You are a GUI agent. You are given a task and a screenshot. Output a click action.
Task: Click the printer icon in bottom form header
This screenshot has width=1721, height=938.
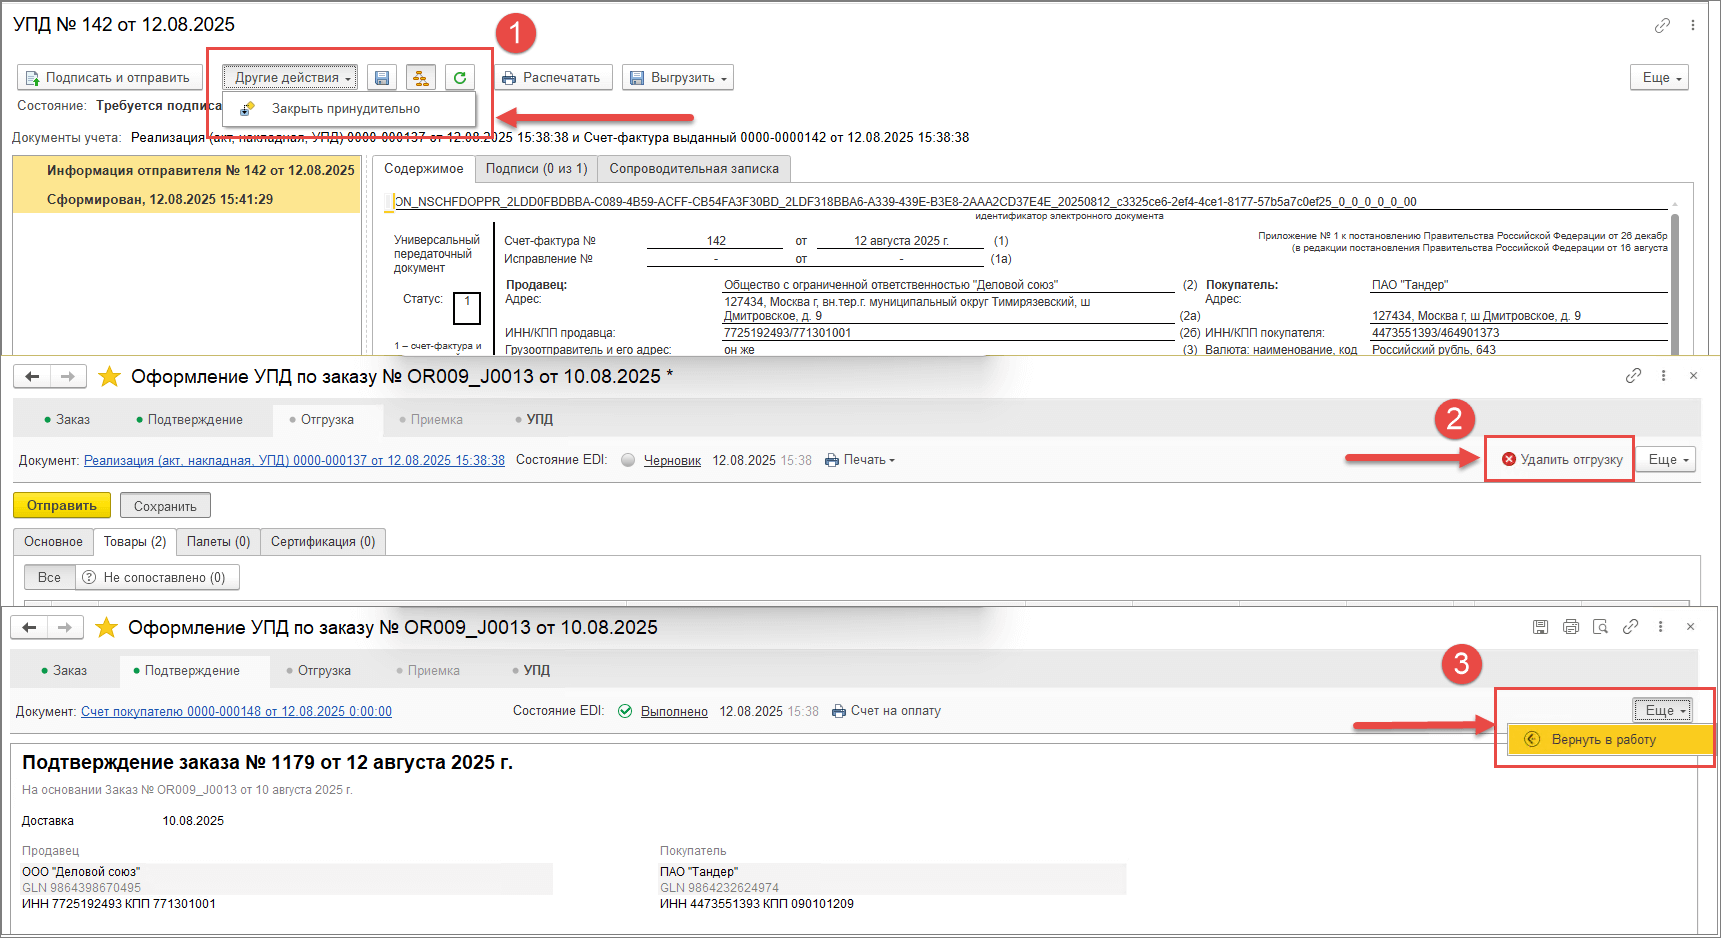[1570, 627]
